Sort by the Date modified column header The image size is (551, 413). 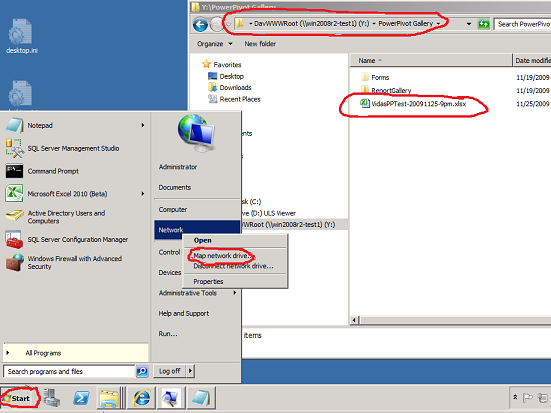[x=532, y=60]
